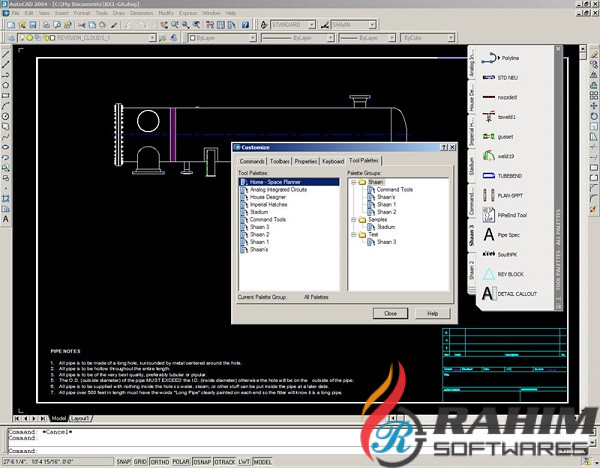Image resolution: width=600 pixels, height=468 pixels.
Task: Select the Rectangle draw tool
Action: point(6,95)
